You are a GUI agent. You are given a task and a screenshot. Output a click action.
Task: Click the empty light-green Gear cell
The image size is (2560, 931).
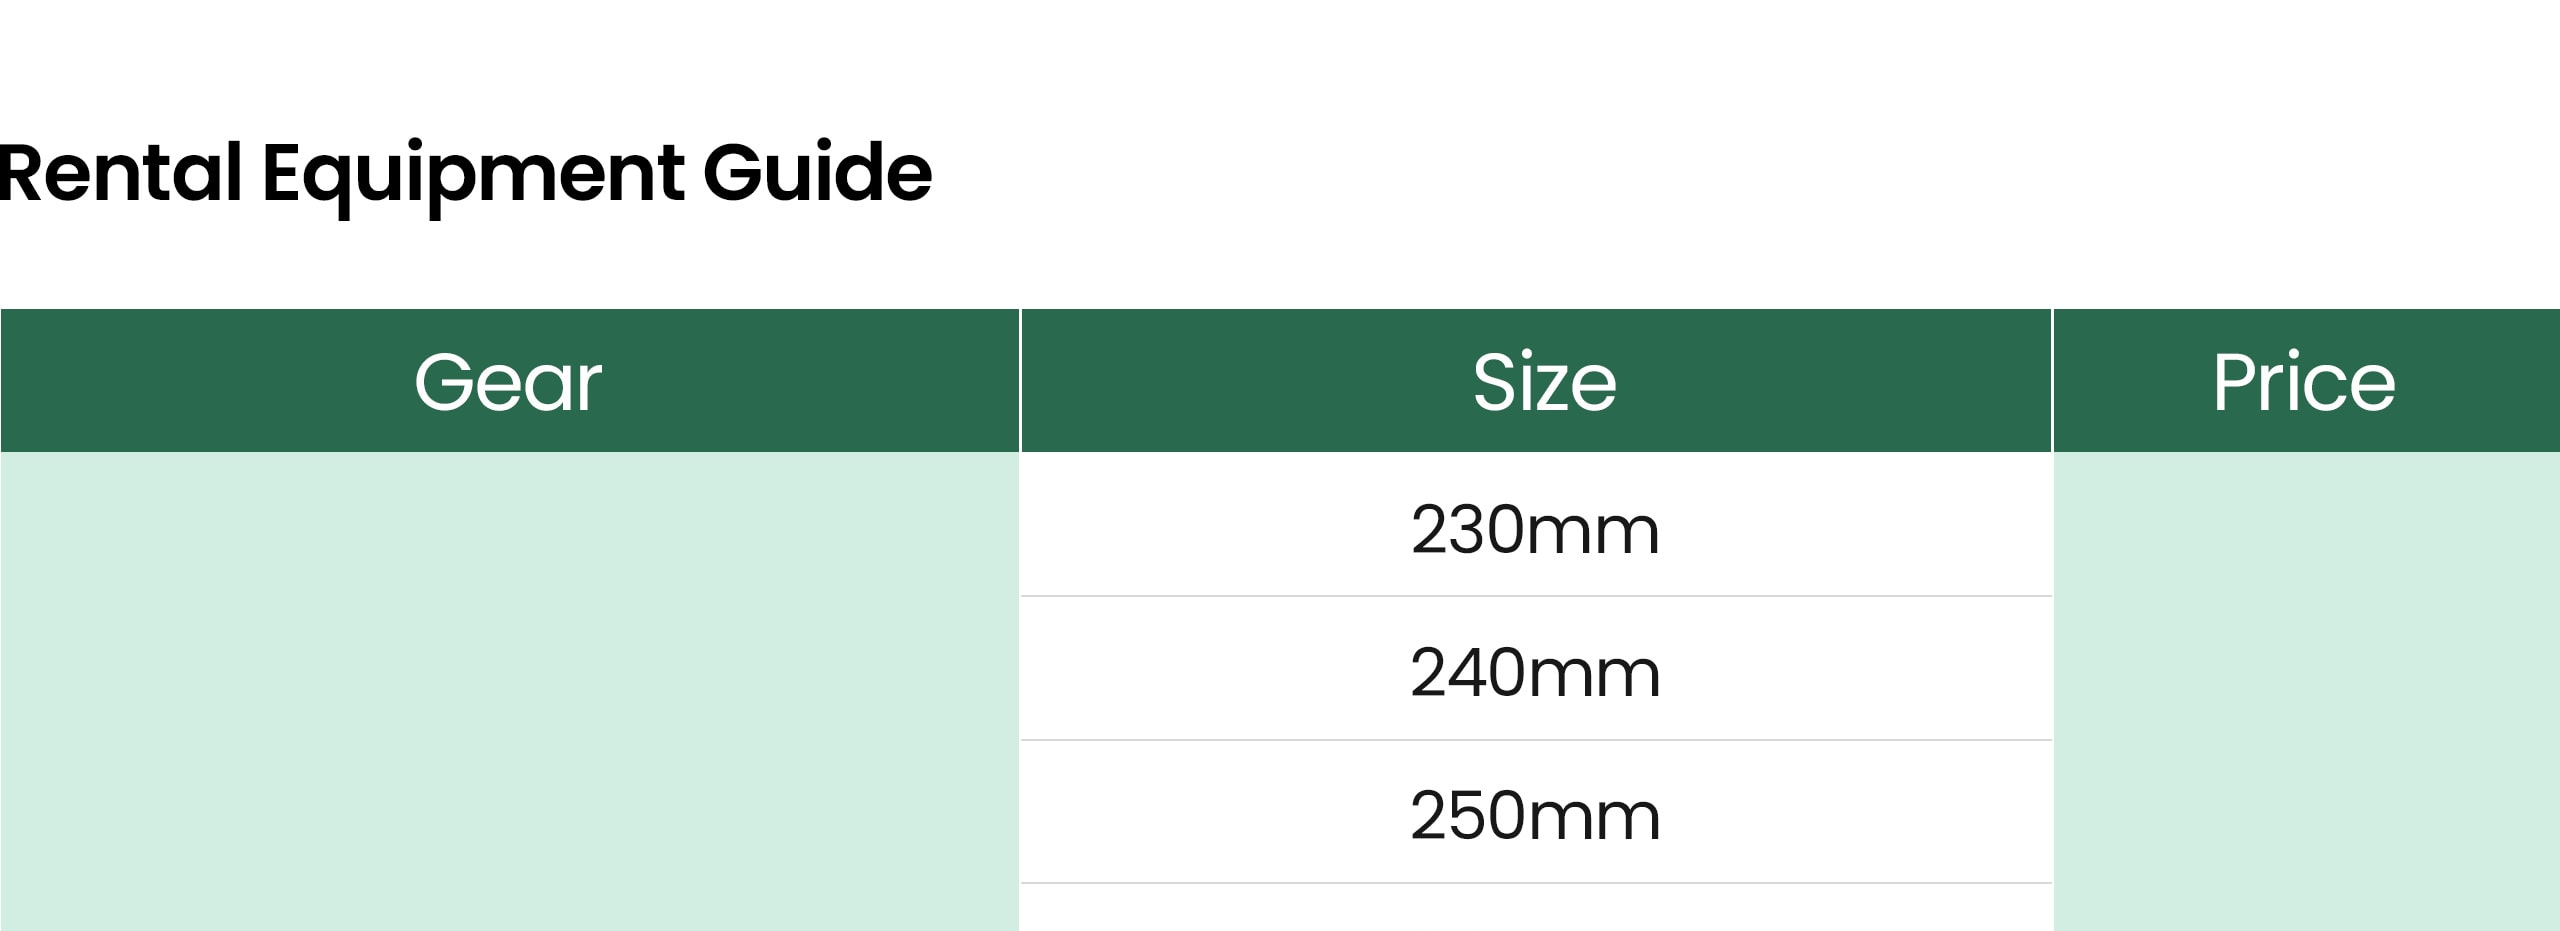click(x=509, y=691)
